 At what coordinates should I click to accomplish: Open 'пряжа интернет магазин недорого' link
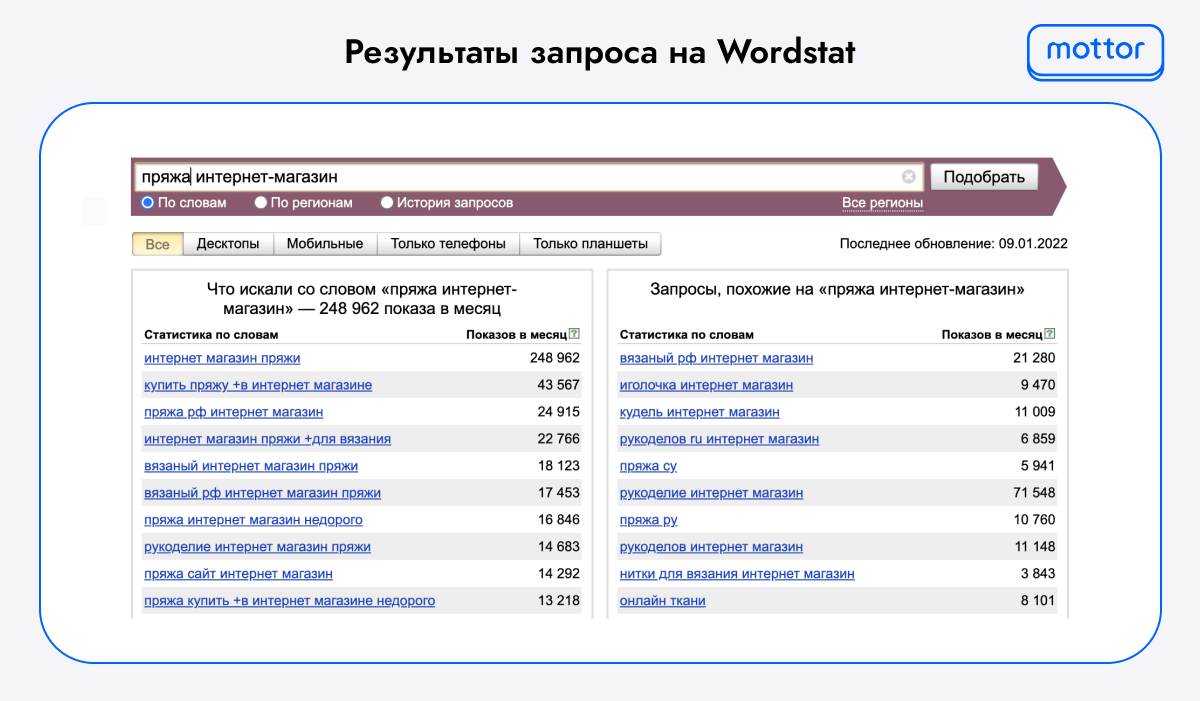pos(253,520)
